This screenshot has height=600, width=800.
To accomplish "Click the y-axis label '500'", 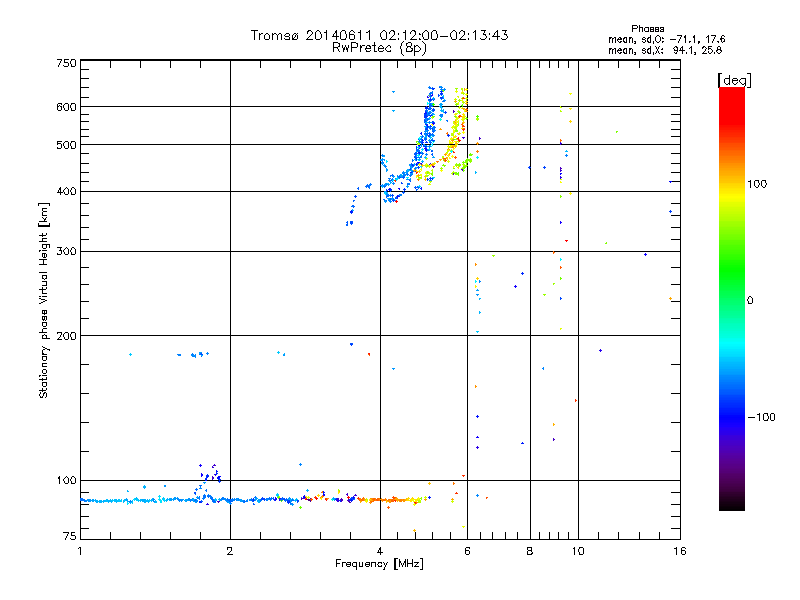I will point(66,145).
